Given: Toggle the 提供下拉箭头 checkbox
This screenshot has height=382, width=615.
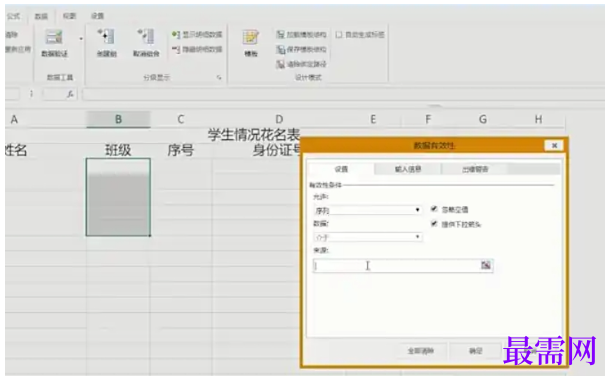Looking at the screenshot, I should [x=434, y=224].
